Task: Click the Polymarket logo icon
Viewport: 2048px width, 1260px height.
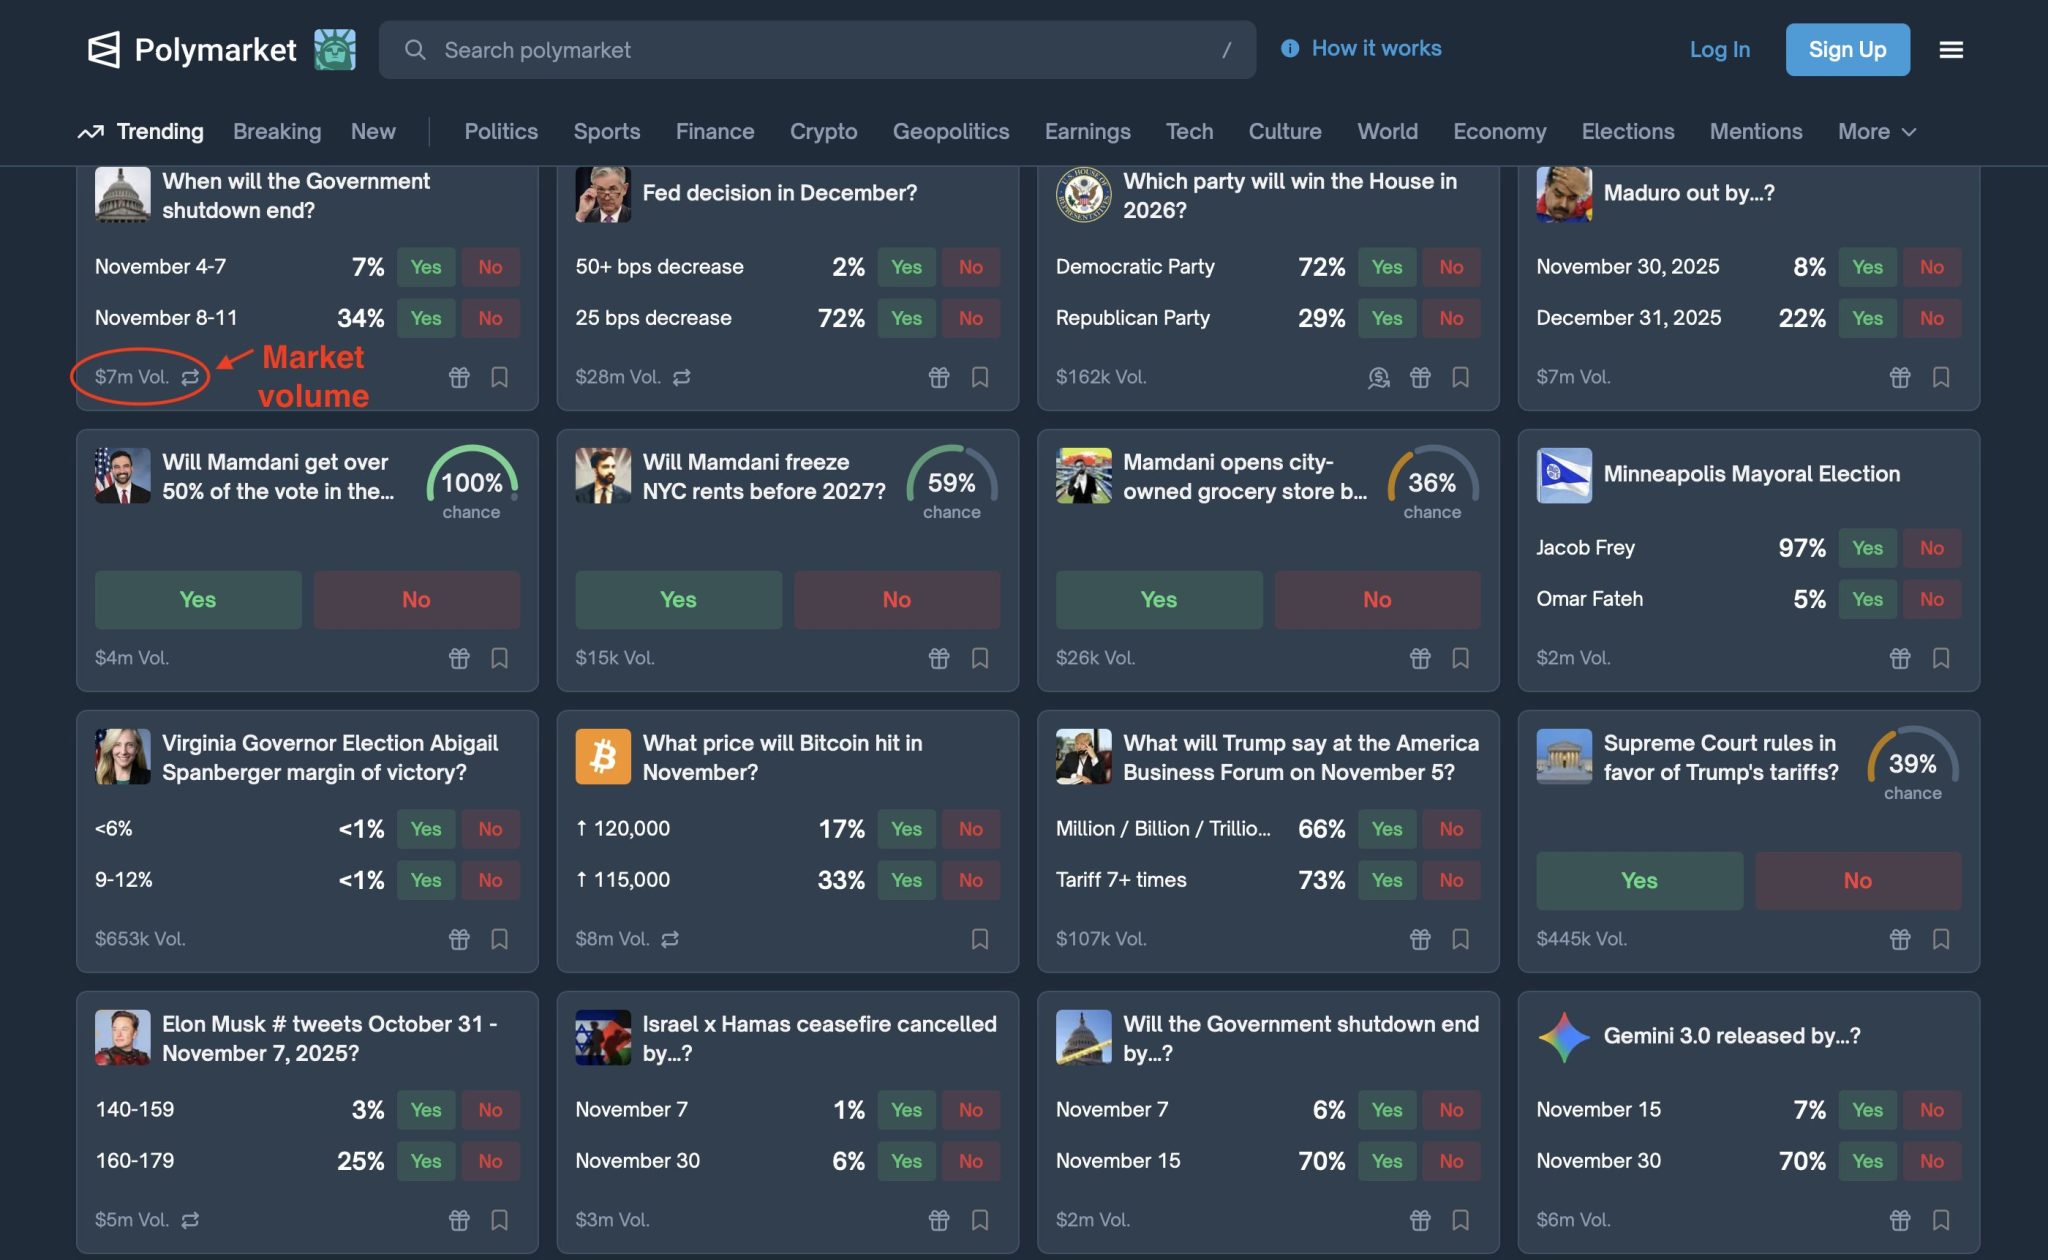Action: point(104,50)
